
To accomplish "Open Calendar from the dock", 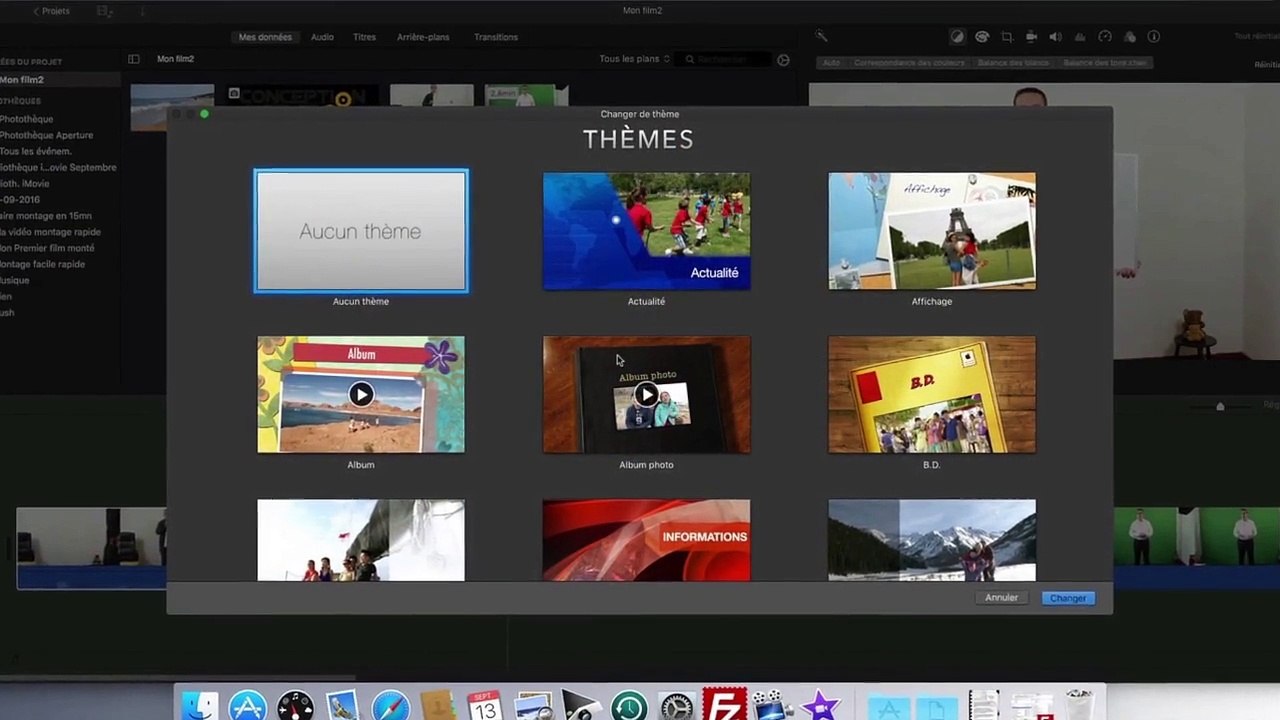I will [x=485, y=706].
